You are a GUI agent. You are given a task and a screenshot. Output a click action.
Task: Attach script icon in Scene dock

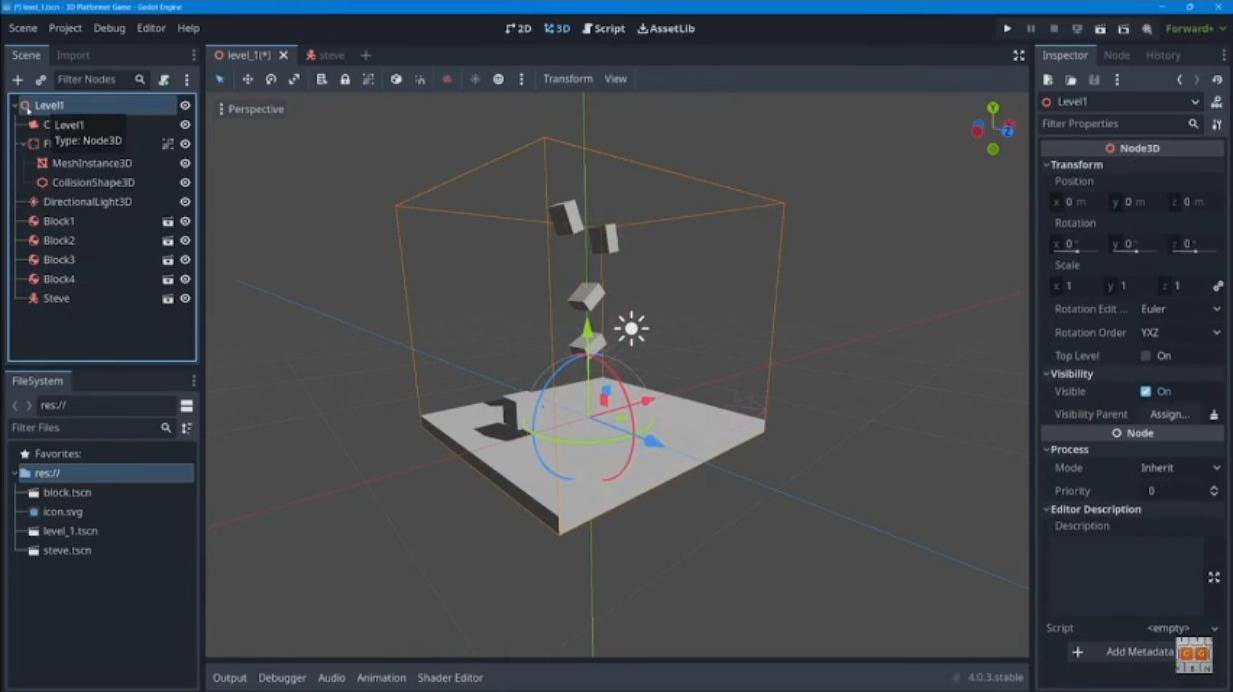click(x=164, y=80)
